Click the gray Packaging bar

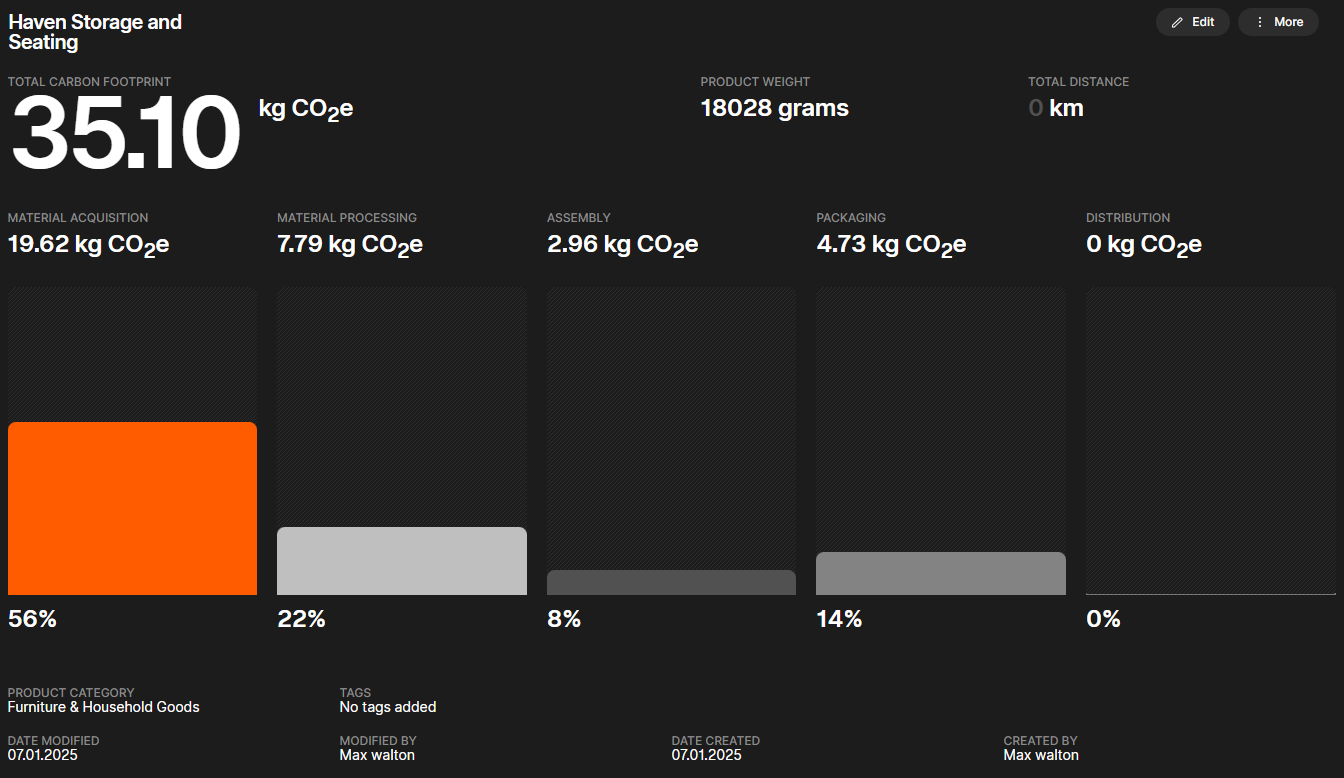(x=941, y=573)
